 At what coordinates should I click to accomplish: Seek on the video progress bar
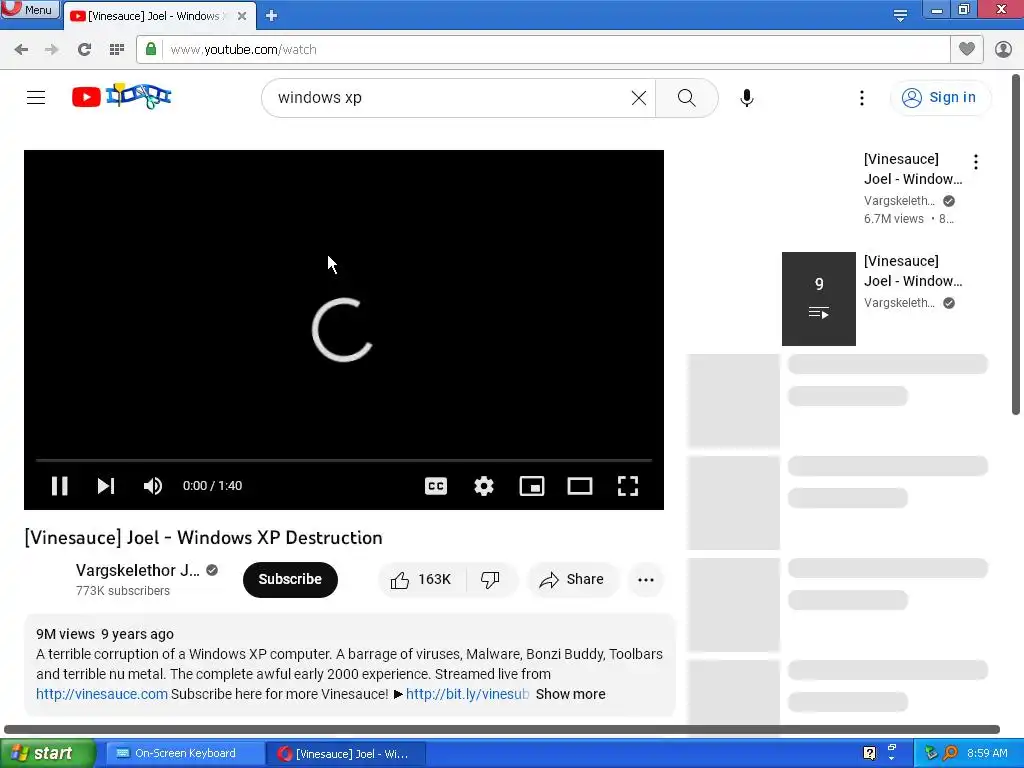pos(344,460)
